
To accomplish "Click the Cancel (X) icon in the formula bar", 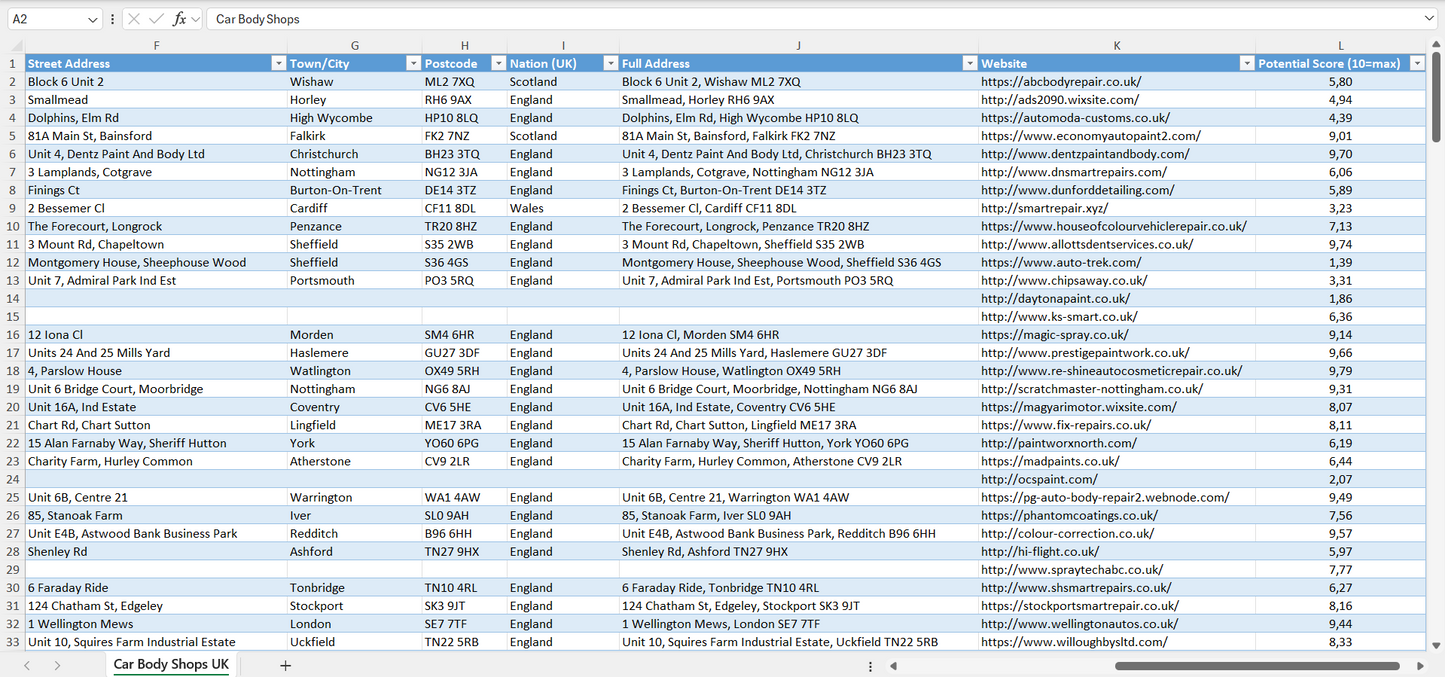I will [134, 18].
